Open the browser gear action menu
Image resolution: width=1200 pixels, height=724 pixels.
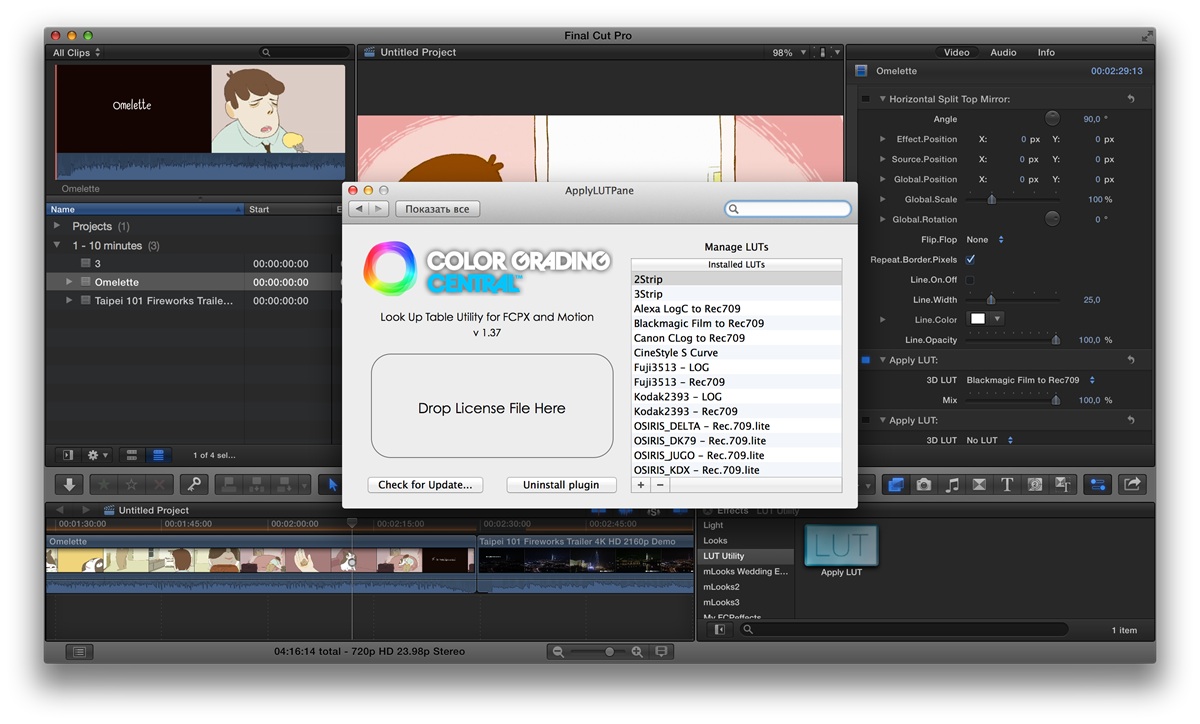[97, 455]
